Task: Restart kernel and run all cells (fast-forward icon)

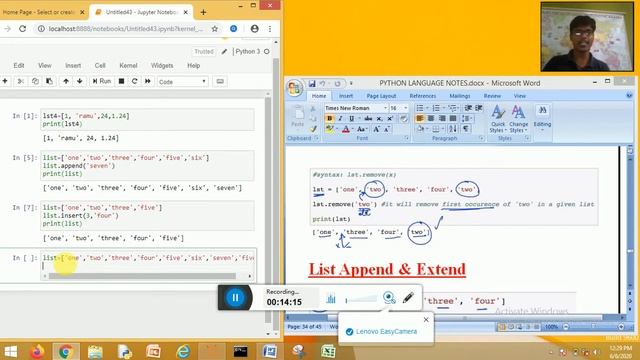Action: point(148,81)
